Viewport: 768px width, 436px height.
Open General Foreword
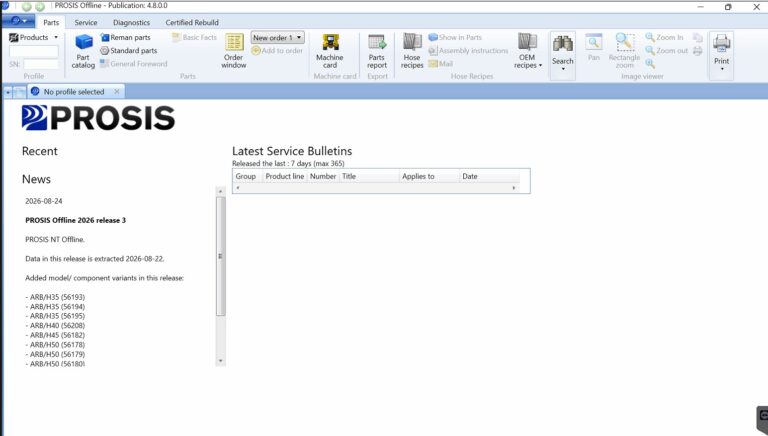pos(134,64)
